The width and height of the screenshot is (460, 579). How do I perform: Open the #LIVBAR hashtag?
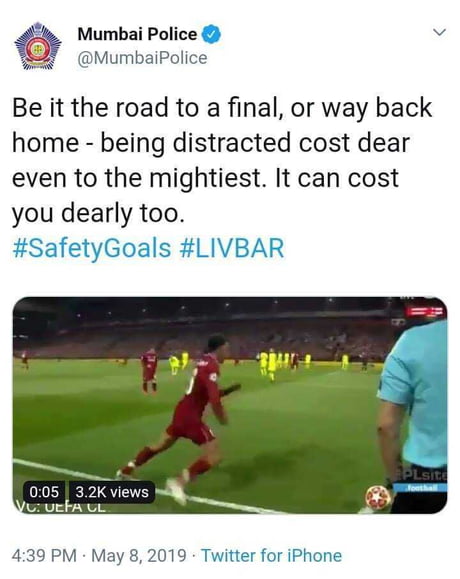point(232,248)
